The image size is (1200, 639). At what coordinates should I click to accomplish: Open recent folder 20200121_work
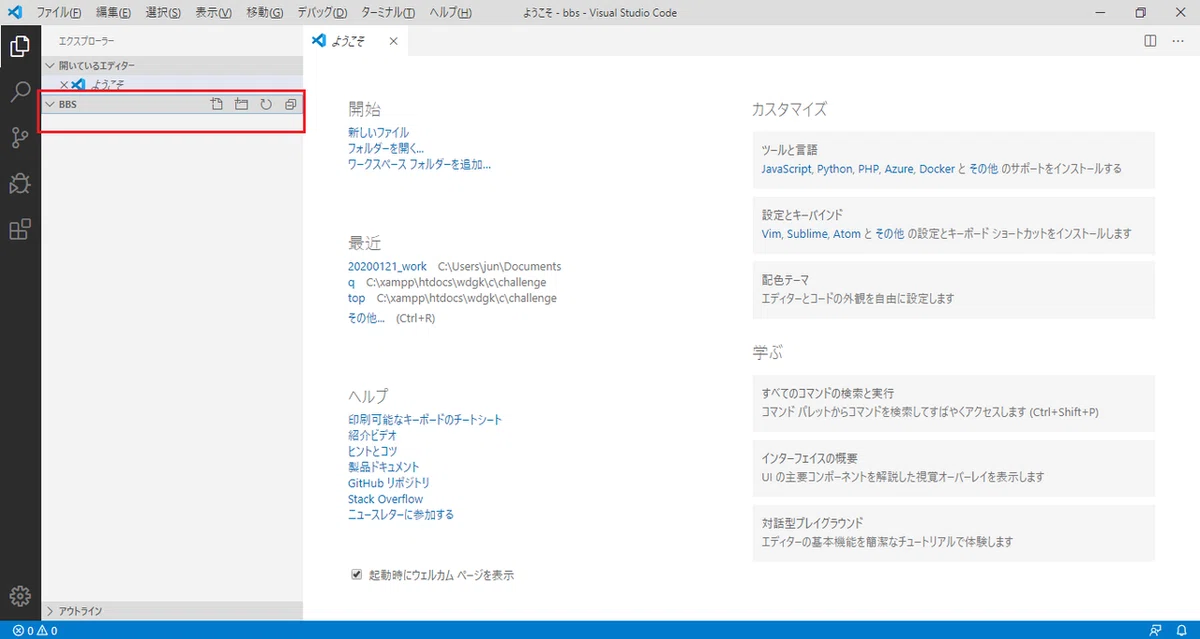click(387, 266)
